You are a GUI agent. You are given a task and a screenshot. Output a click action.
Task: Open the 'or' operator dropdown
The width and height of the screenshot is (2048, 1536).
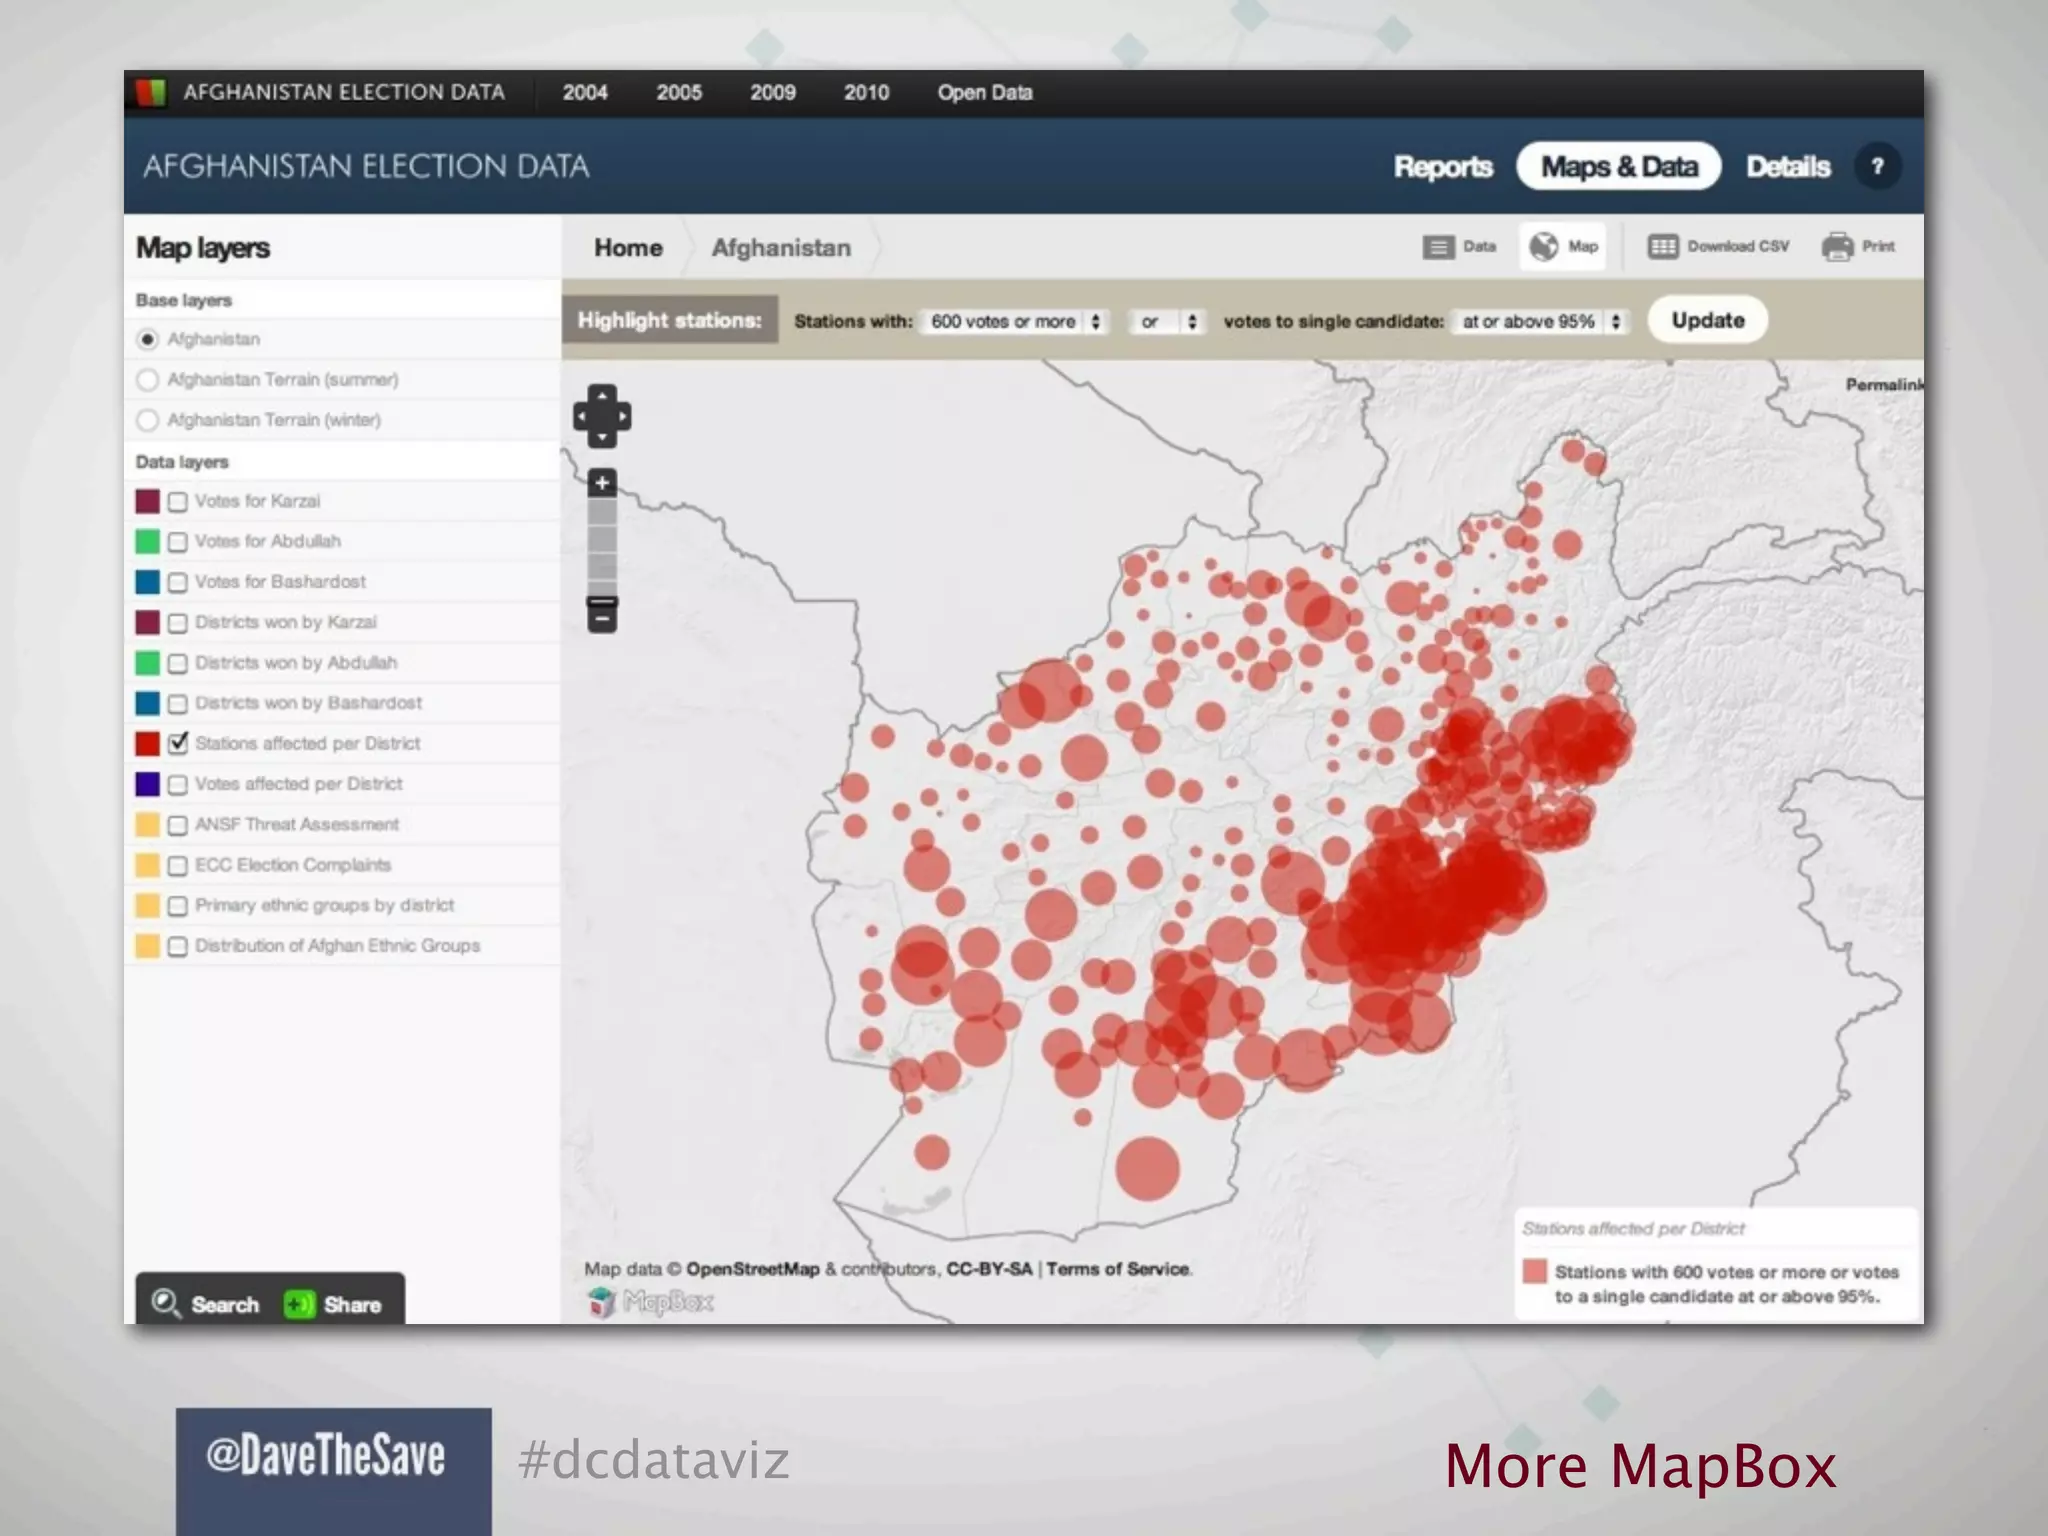pos(1166,321)
